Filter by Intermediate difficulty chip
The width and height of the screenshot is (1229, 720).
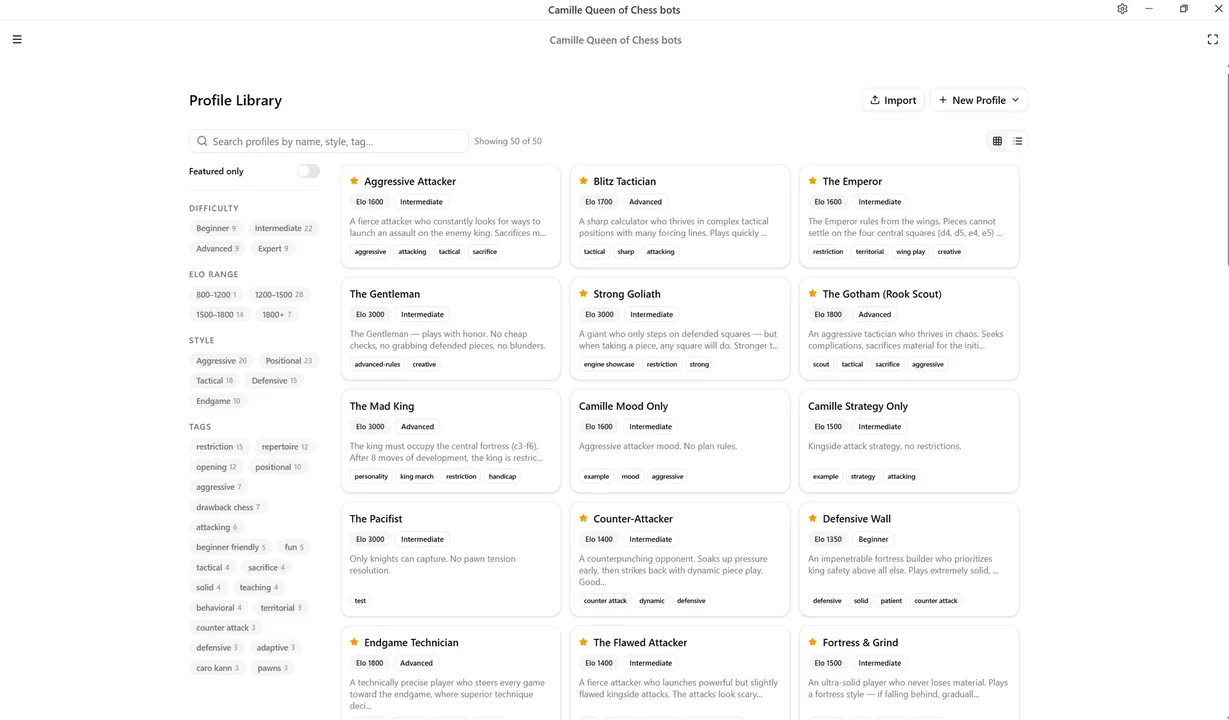pyautogui.click(x=283, y=228)
